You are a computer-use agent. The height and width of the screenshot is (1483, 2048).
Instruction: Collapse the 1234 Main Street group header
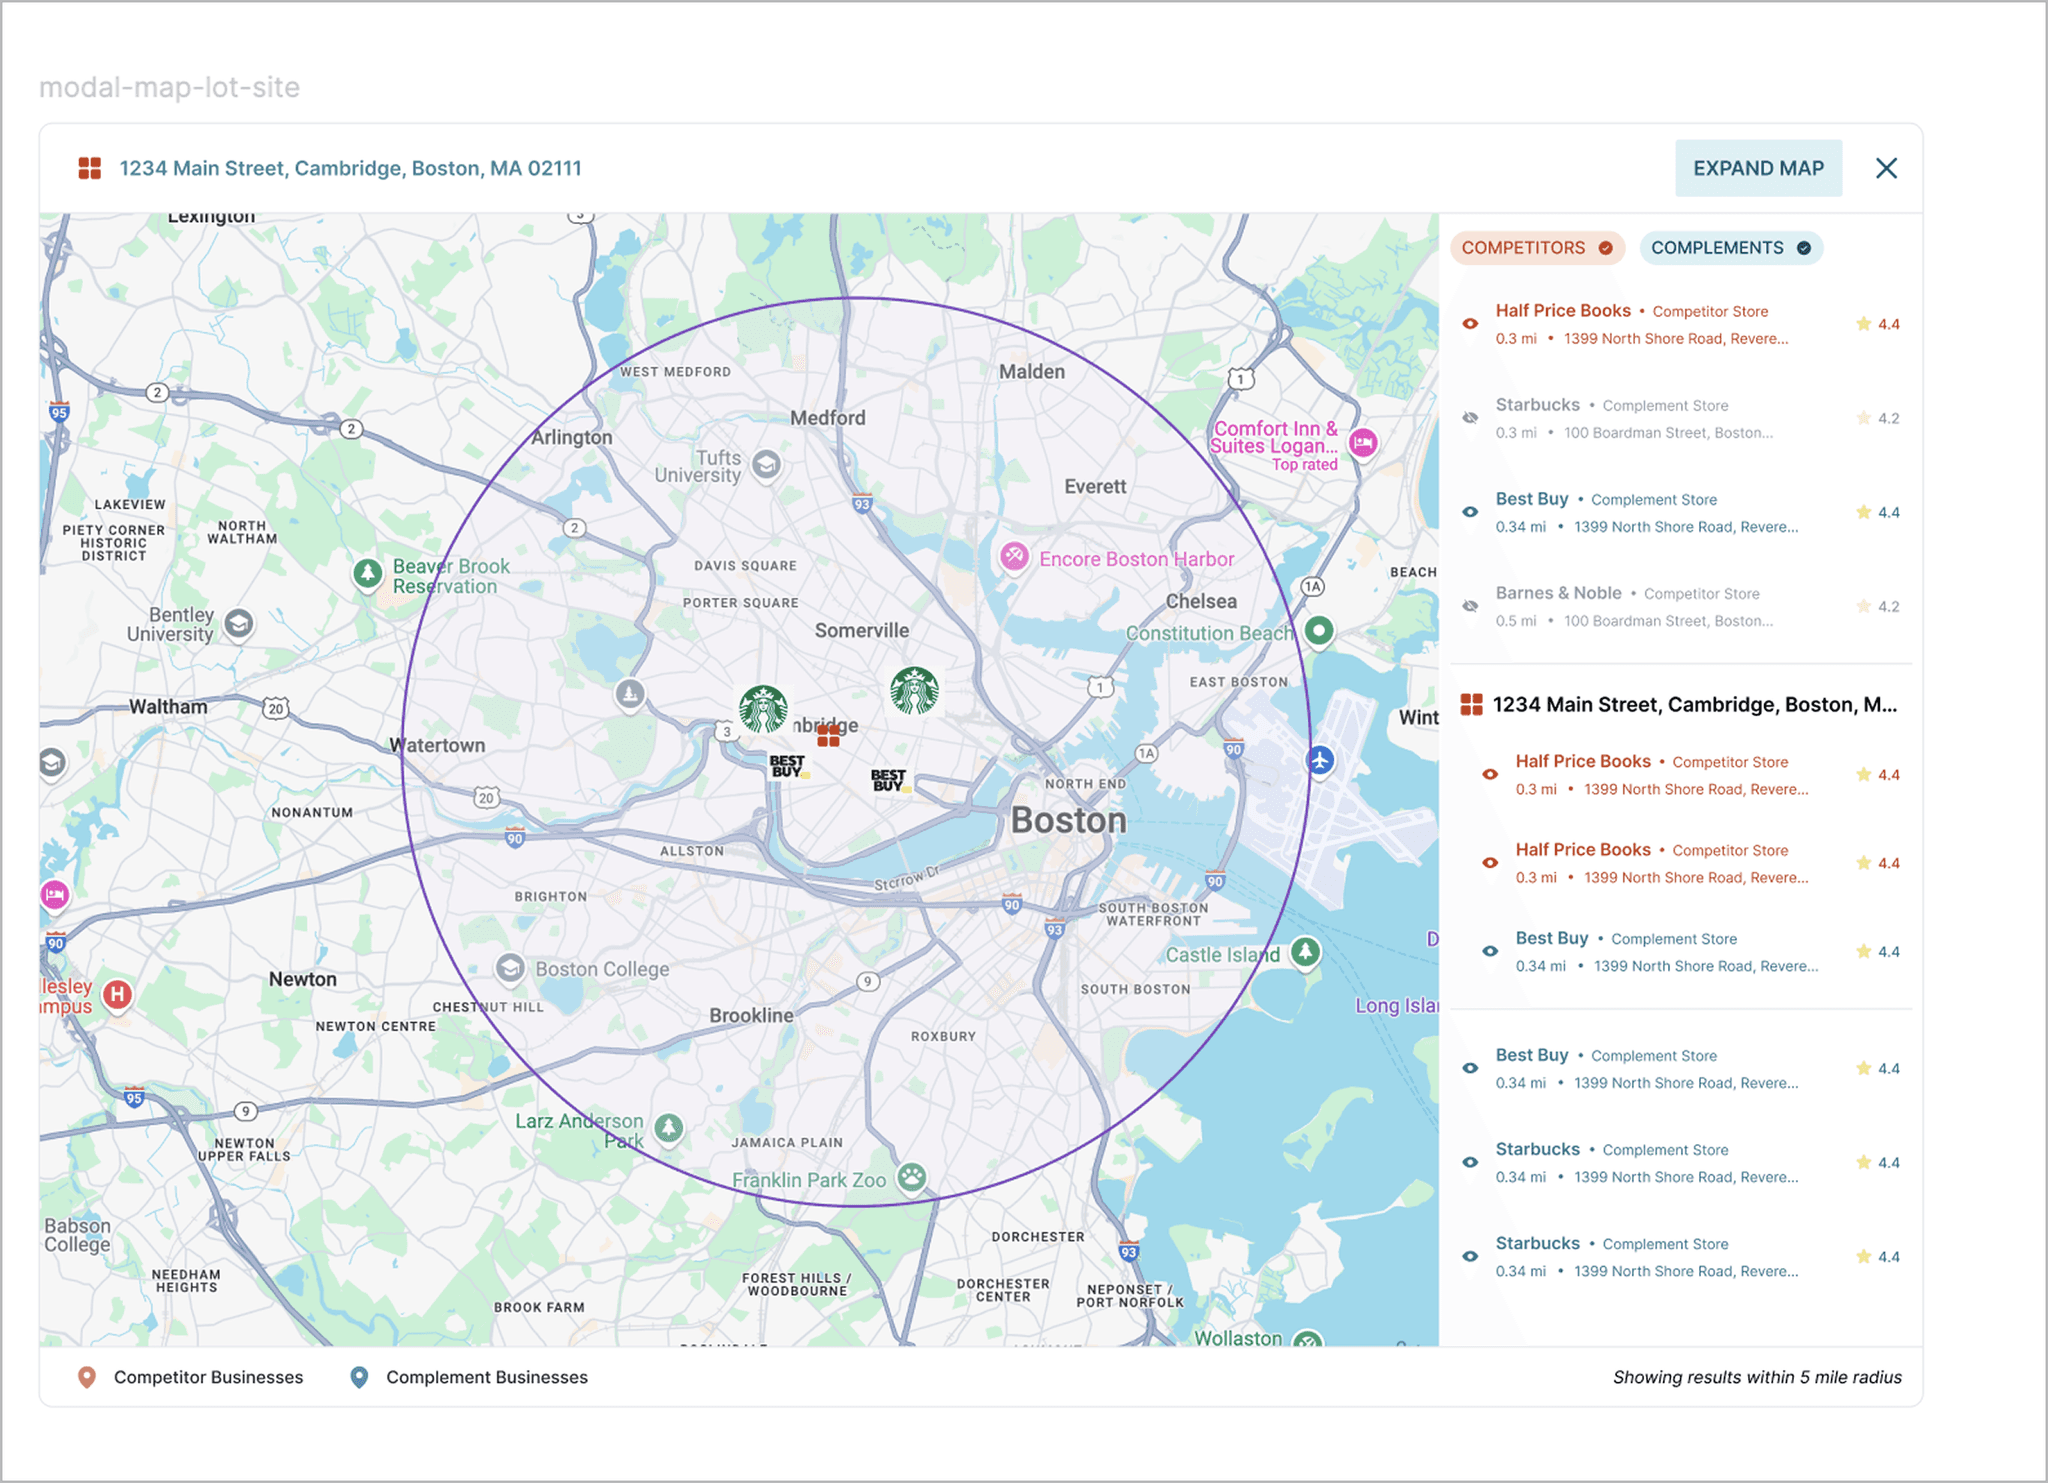(x=1681, y=705)
